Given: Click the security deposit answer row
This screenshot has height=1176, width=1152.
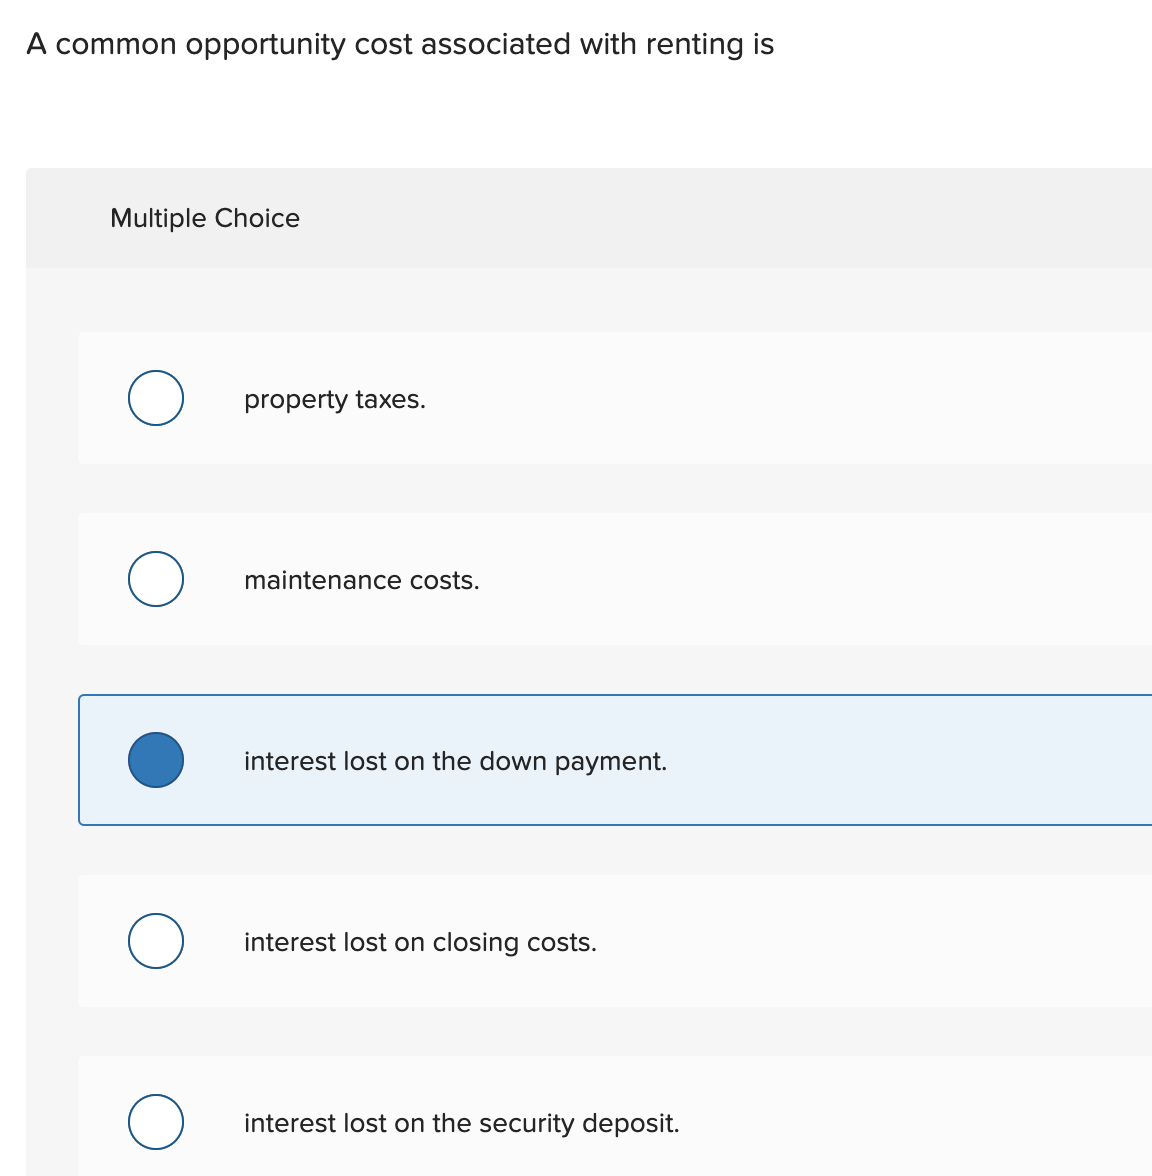Looking at the screenshot, I should pos(600,1122).
